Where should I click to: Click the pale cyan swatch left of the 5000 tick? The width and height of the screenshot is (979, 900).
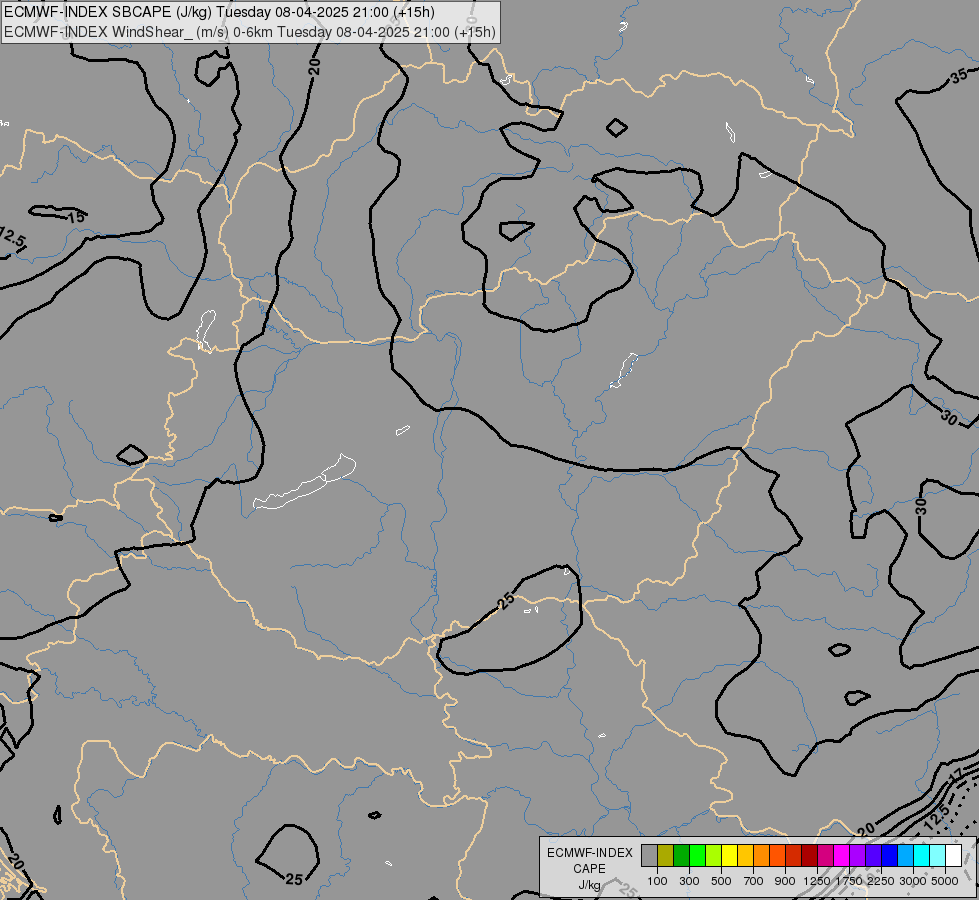[938, 855]
